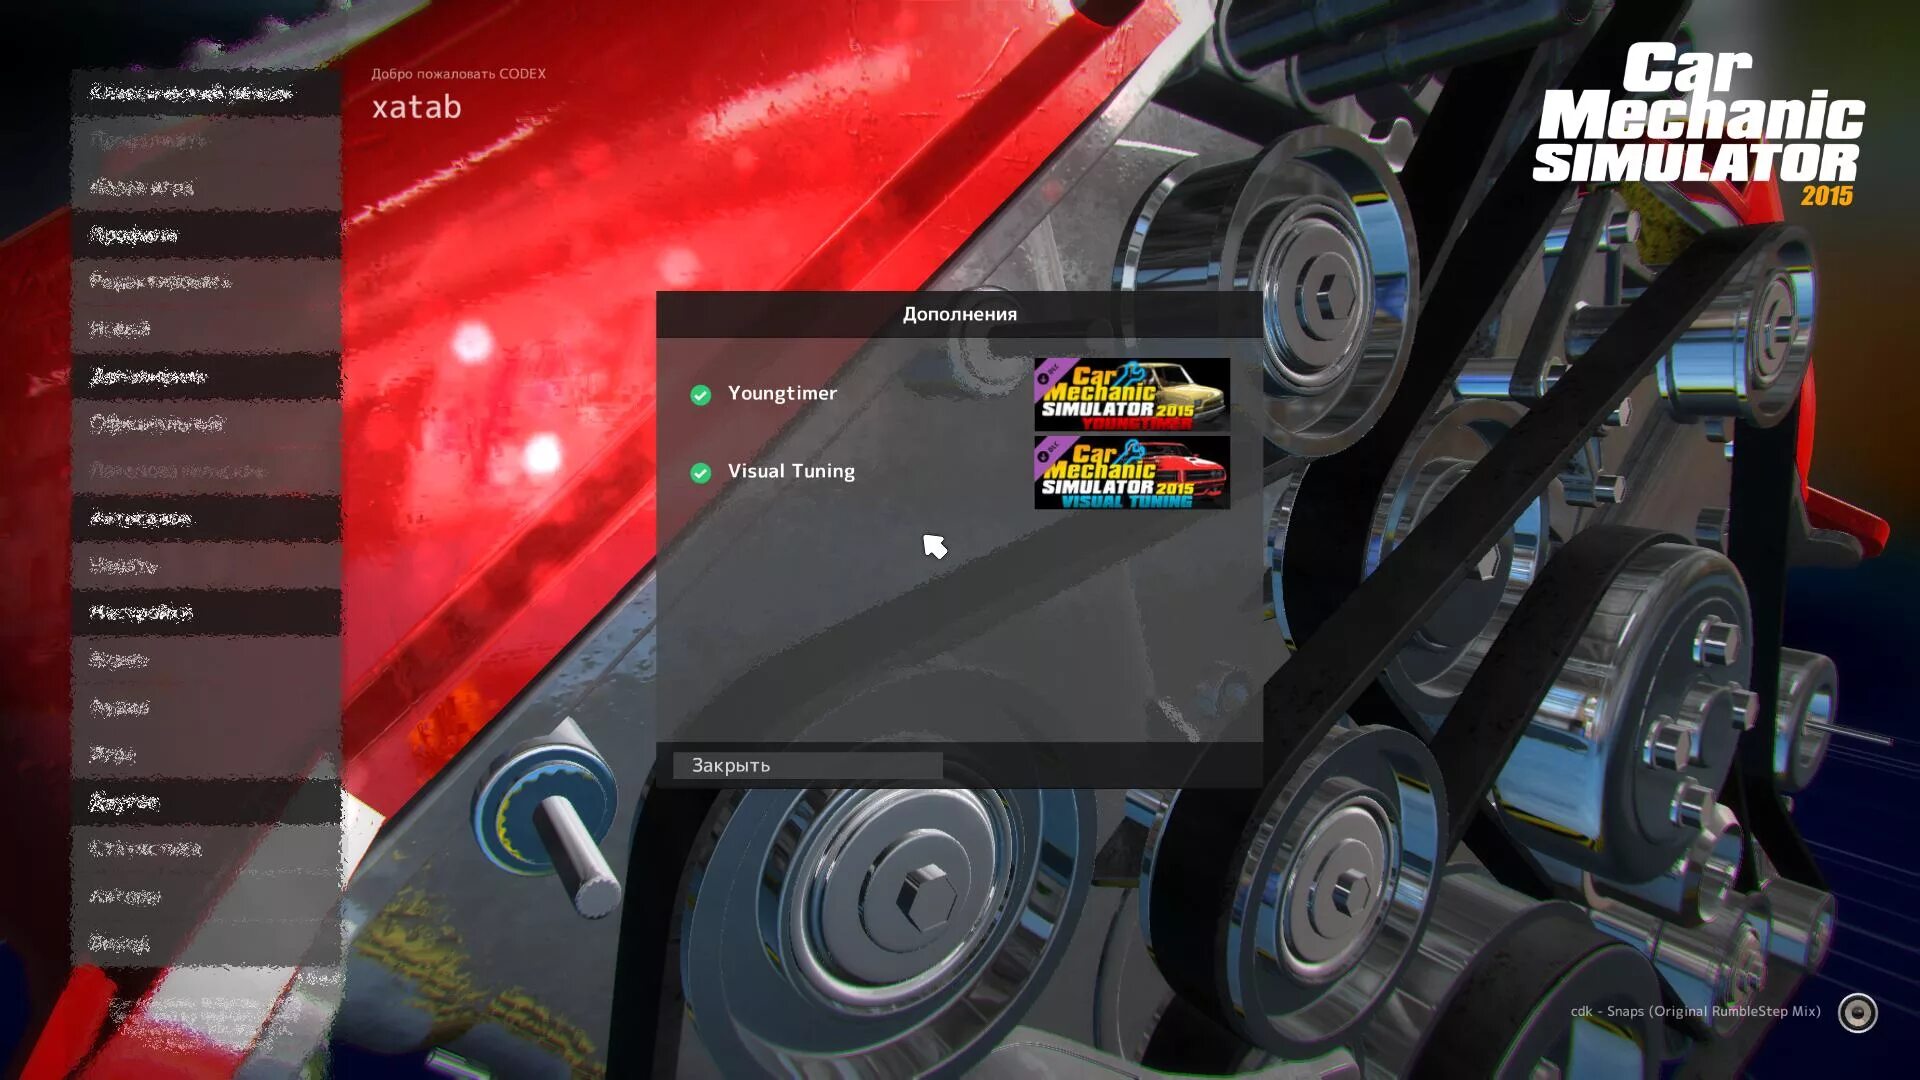1920x1080 pixels.
Task: Open Статистика in the left menu
Action: point(146,849)
